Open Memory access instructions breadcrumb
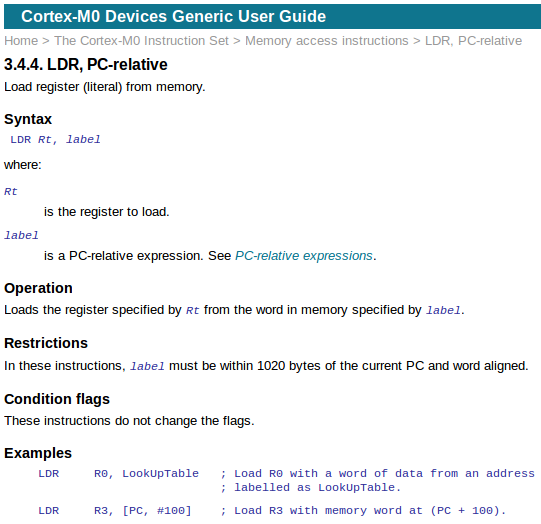Viewport: 541px width, 524px height. point(327,41)
